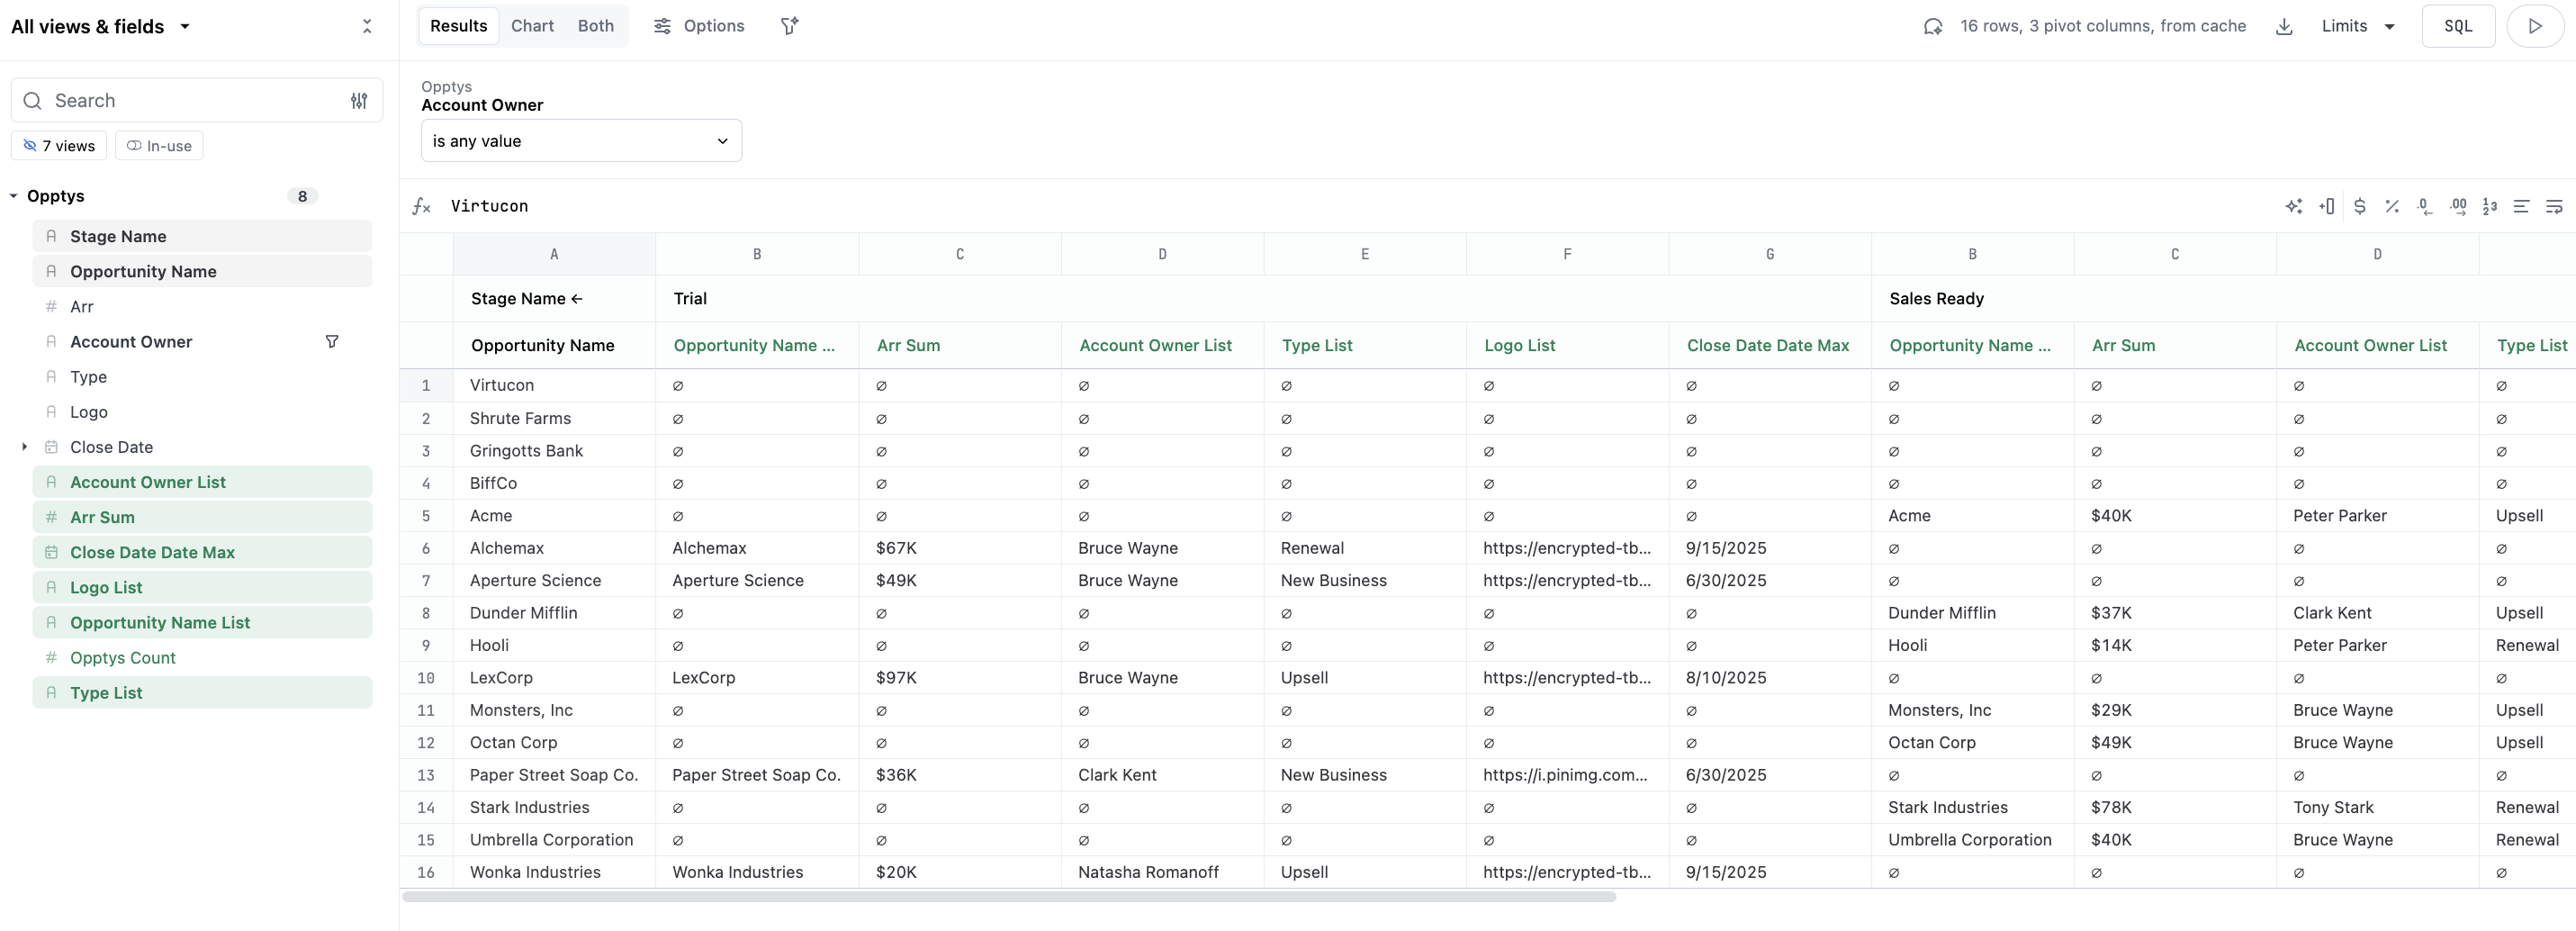2576x931 pixels.
Task: Open the AI filter funnel icon
Action: (789, 27)
